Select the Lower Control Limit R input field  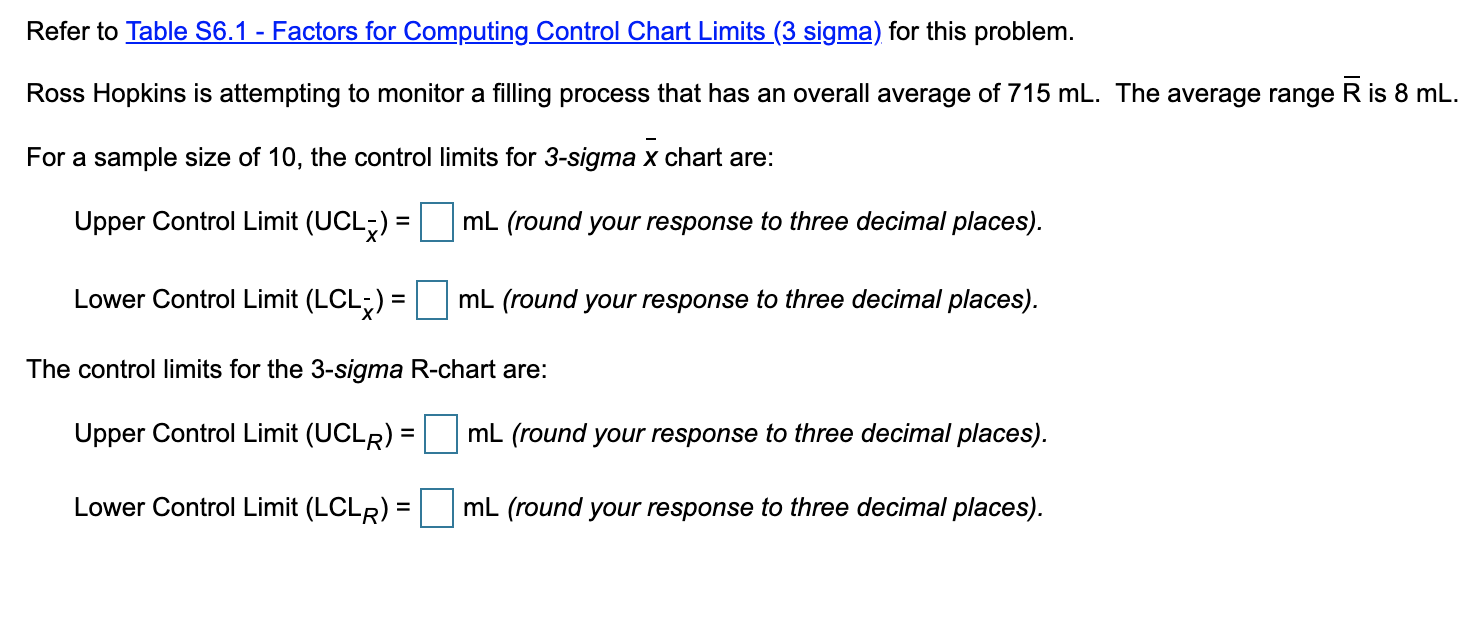pyautogui.click(x=437, y=508)
